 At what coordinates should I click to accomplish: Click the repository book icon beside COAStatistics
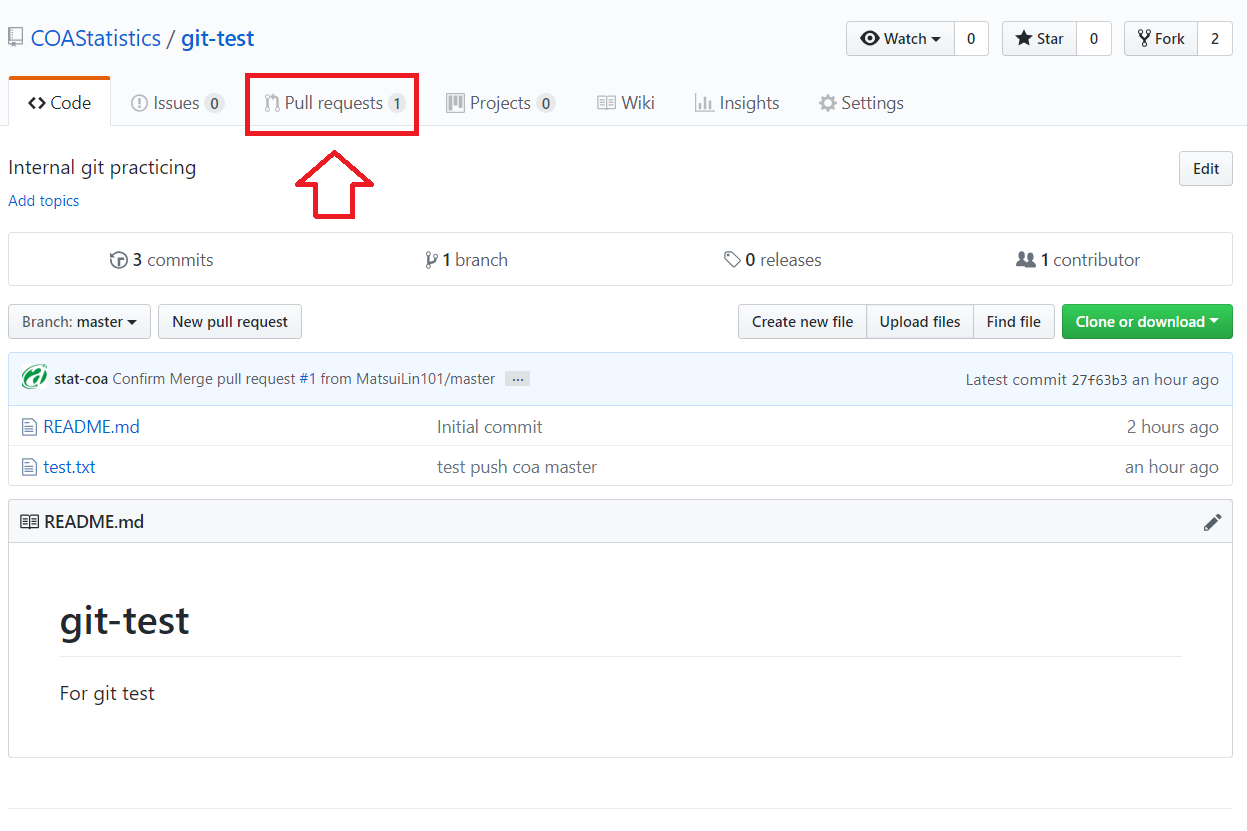pyautogui.click(x=15, y=38)
